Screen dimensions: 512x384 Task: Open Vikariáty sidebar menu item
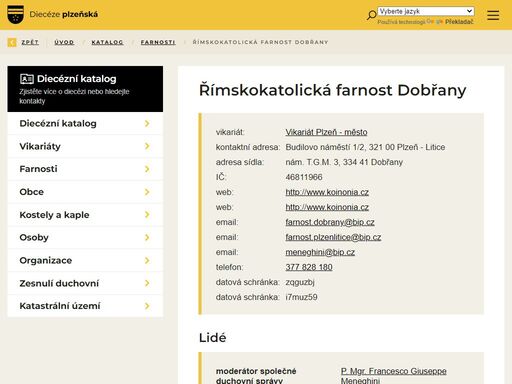[85, 146]
